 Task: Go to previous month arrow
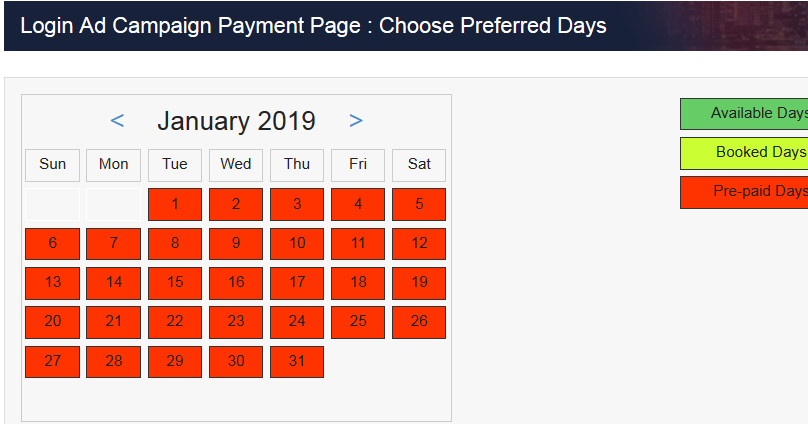(117, 122)
